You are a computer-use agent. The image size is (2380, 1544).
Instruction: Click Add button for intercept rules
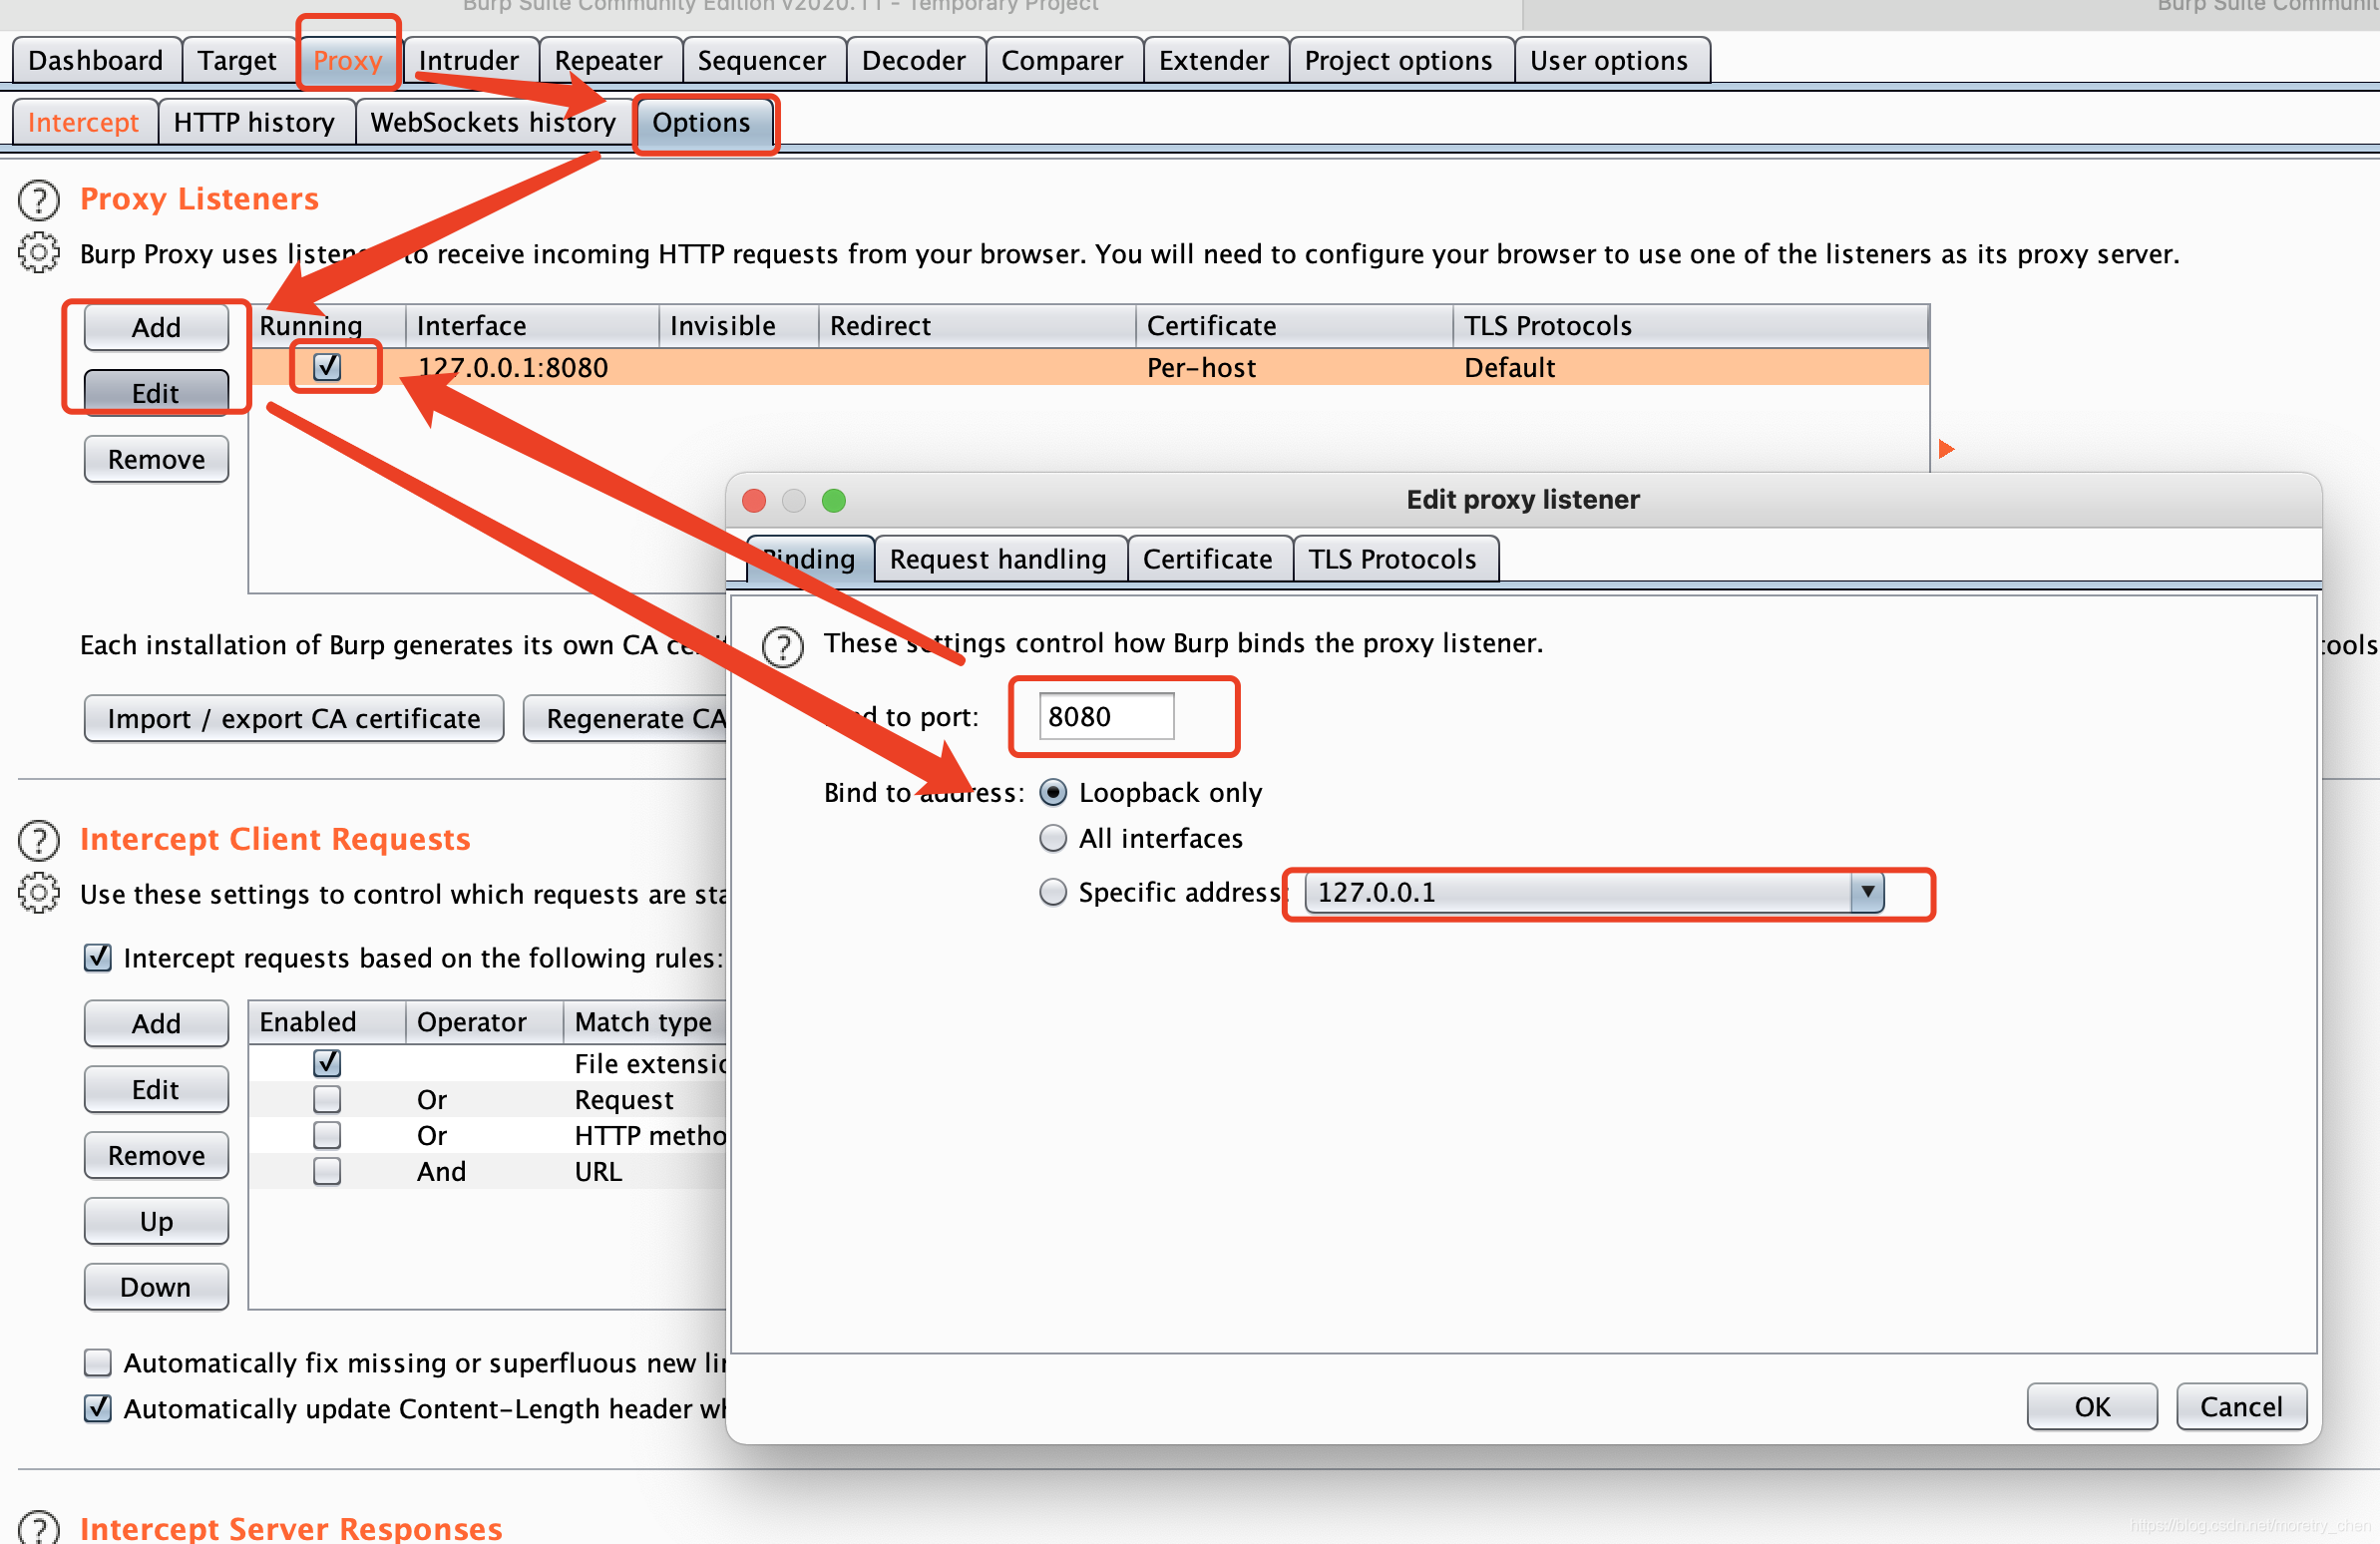pos(156,1023)
